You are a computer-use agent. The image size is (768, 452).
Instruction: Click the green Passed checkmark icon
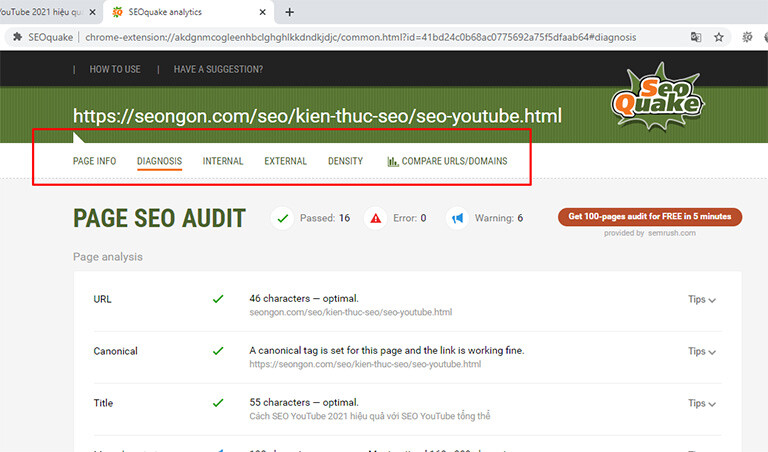click(x=282, y=218)
